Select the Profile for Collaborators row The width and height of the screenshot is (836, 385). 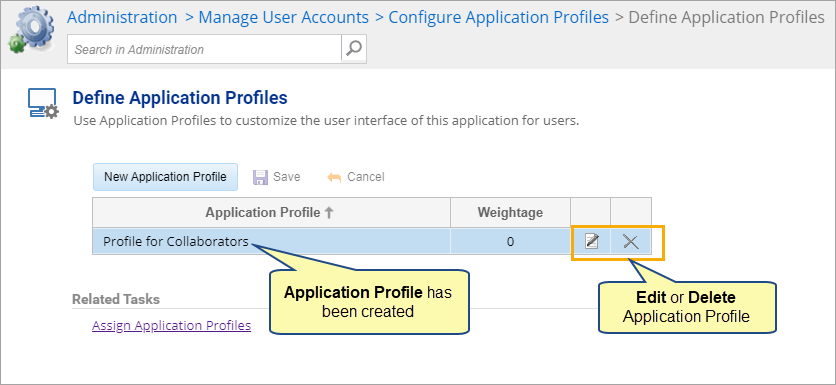tap(372, 242)
